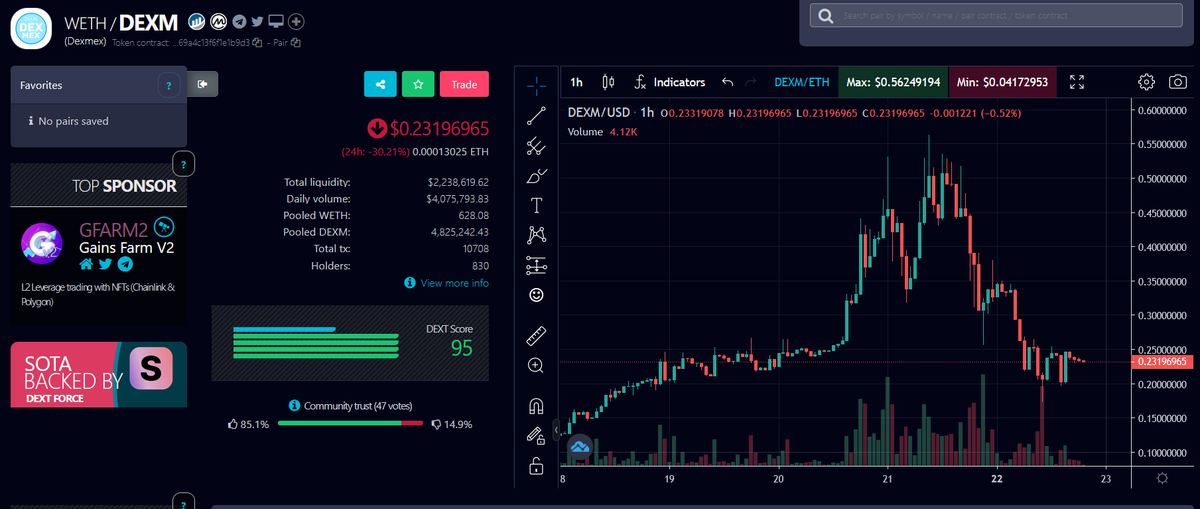Open the token's Telegram link
The height and width of the screenshot is (509, 1200).
click(x=237, y=21)
